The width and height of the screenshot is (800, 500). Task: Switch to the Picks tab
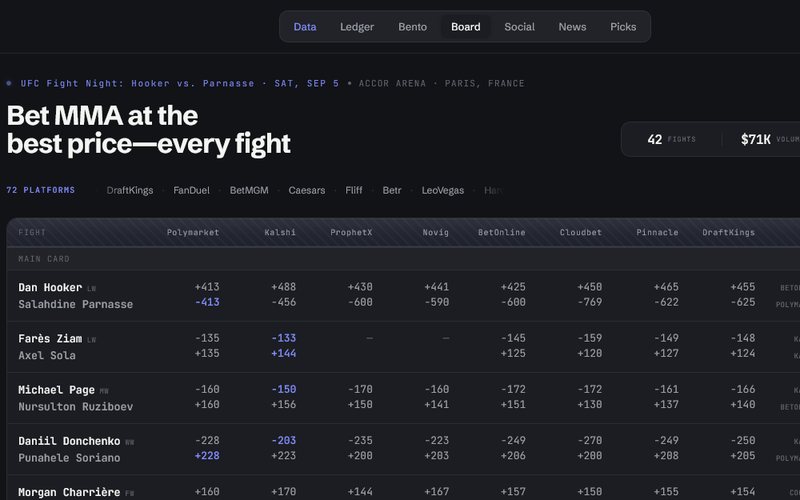coord(623,27)
